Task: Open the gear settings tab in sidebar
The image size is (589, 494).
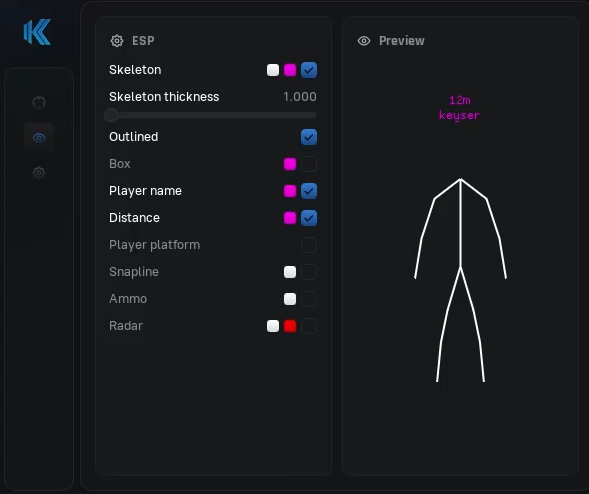Action: 39,172
